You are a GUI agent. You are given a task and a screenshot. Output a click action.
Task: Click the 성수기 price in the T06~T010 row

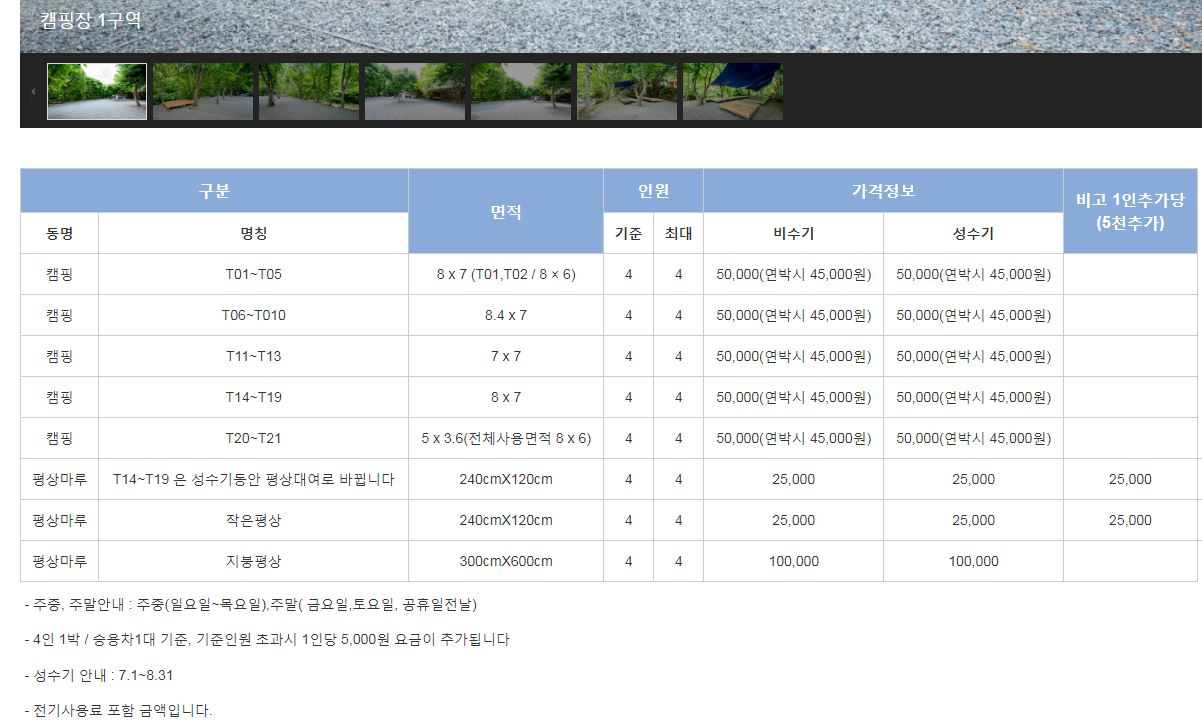click(x=973, y=315)
